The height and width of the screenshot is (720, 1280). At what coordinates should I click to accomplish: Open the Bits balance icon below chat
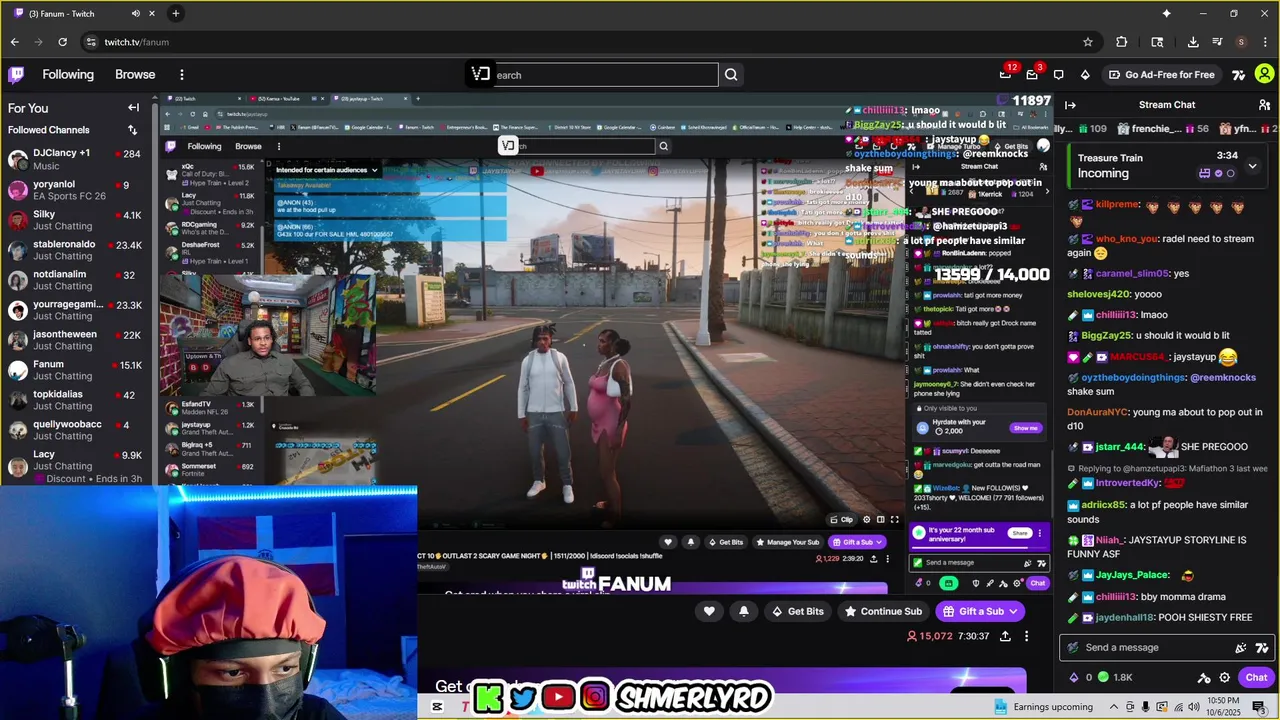click(x=1075, y=677)
